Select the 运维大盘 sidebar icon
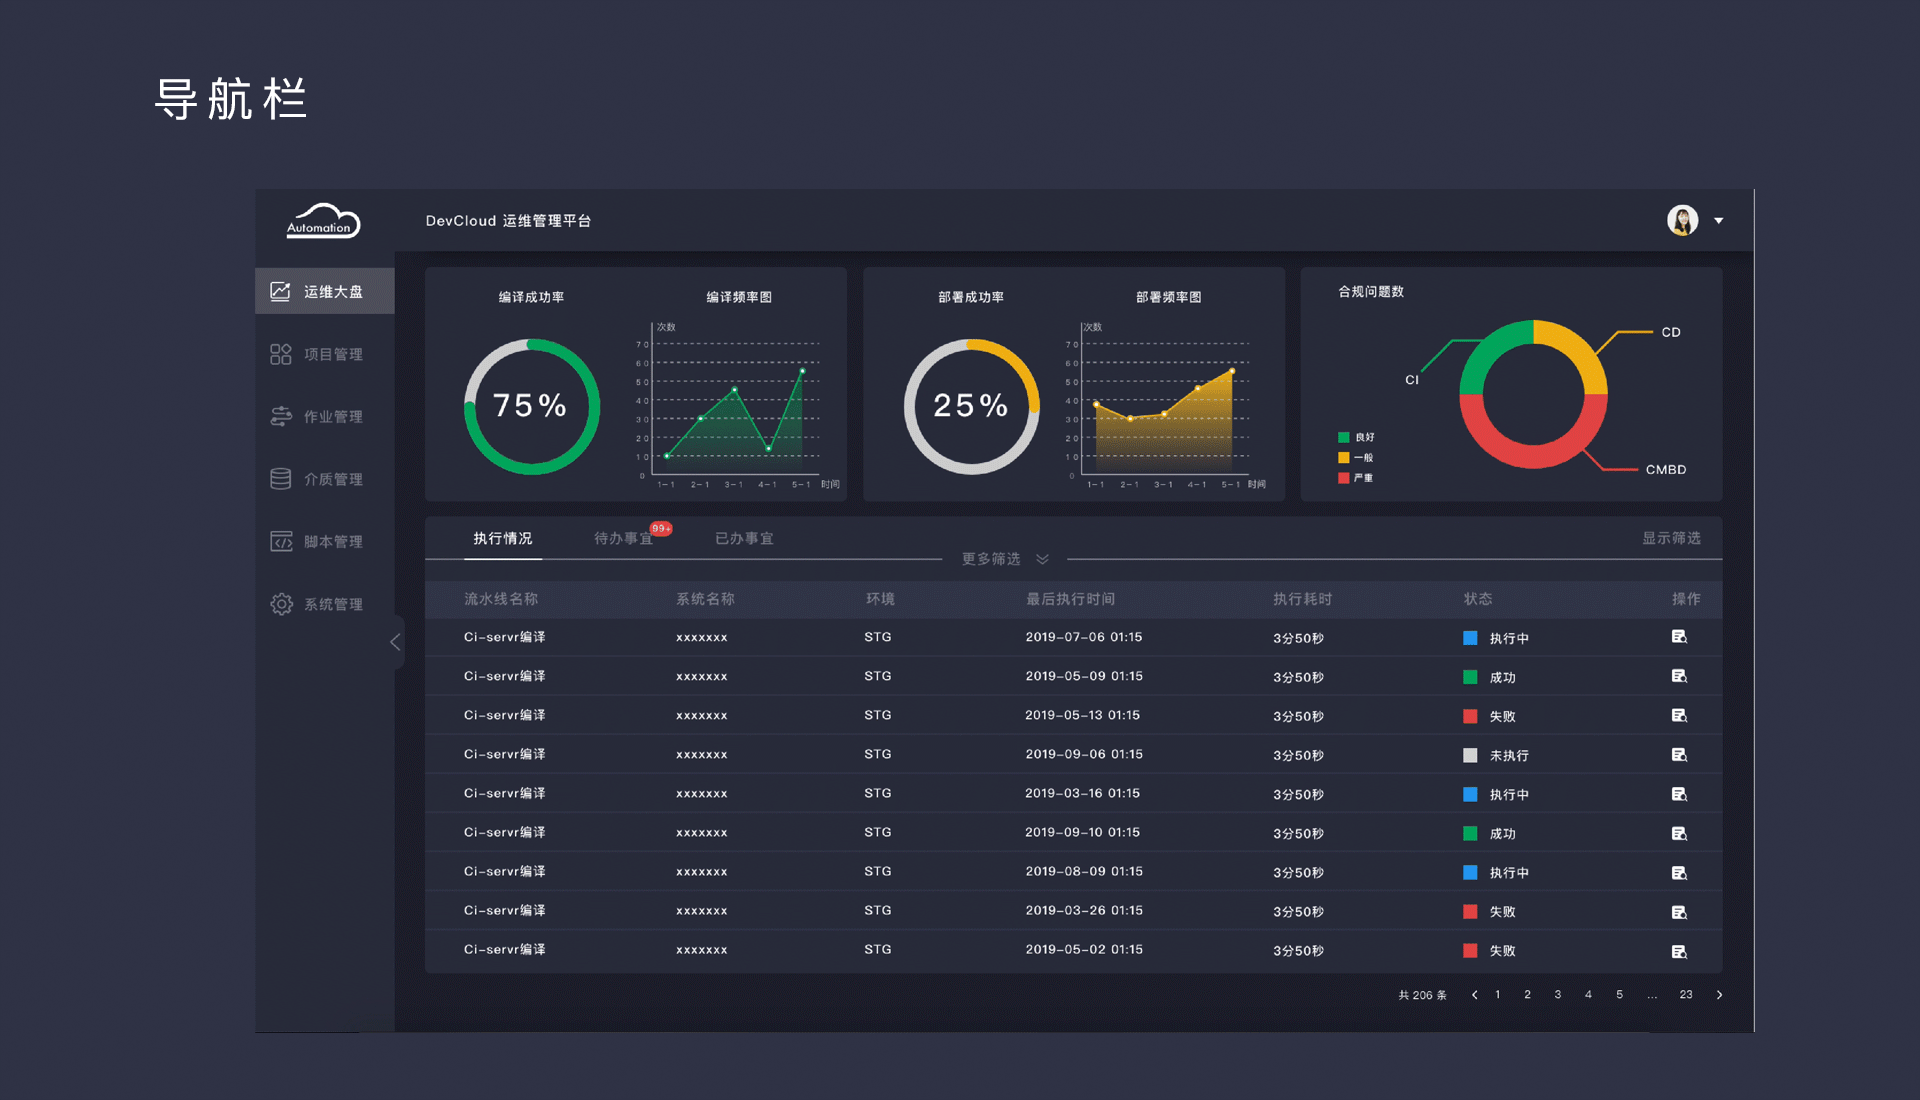Viewport: 1920px width, 1100px height. coord(281,290)
